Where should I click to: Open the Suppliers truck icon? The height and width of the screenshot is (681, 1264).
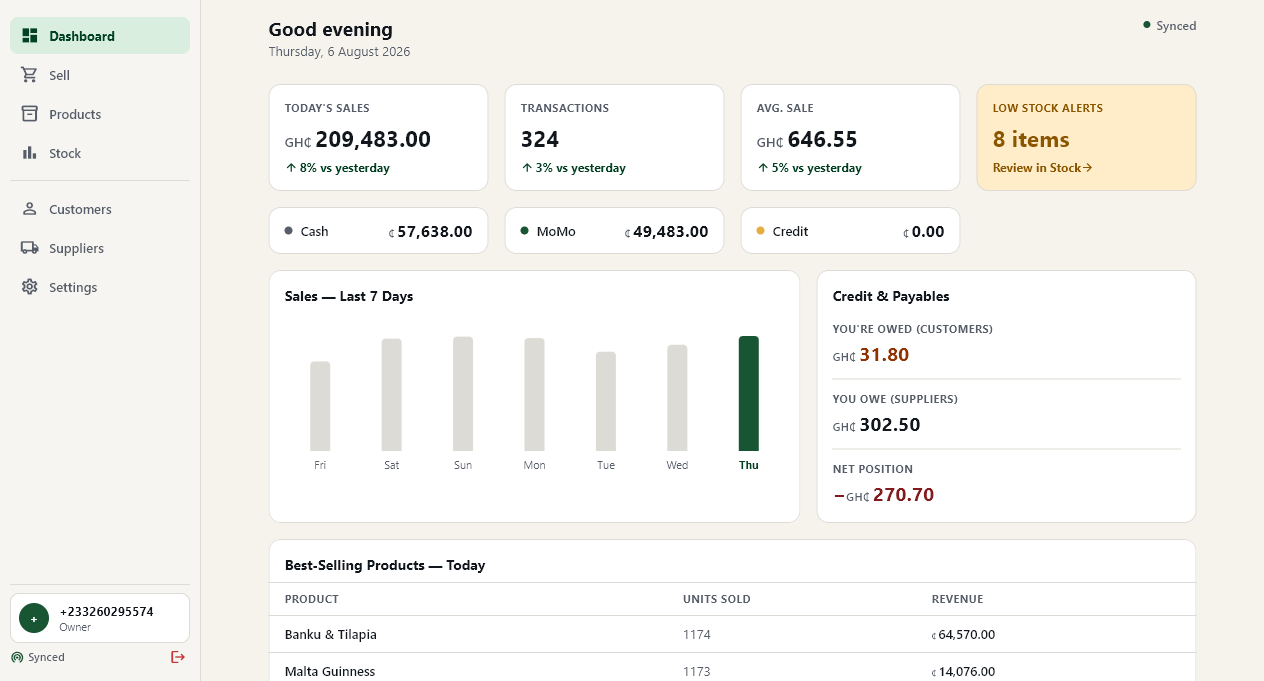point(30,248)
